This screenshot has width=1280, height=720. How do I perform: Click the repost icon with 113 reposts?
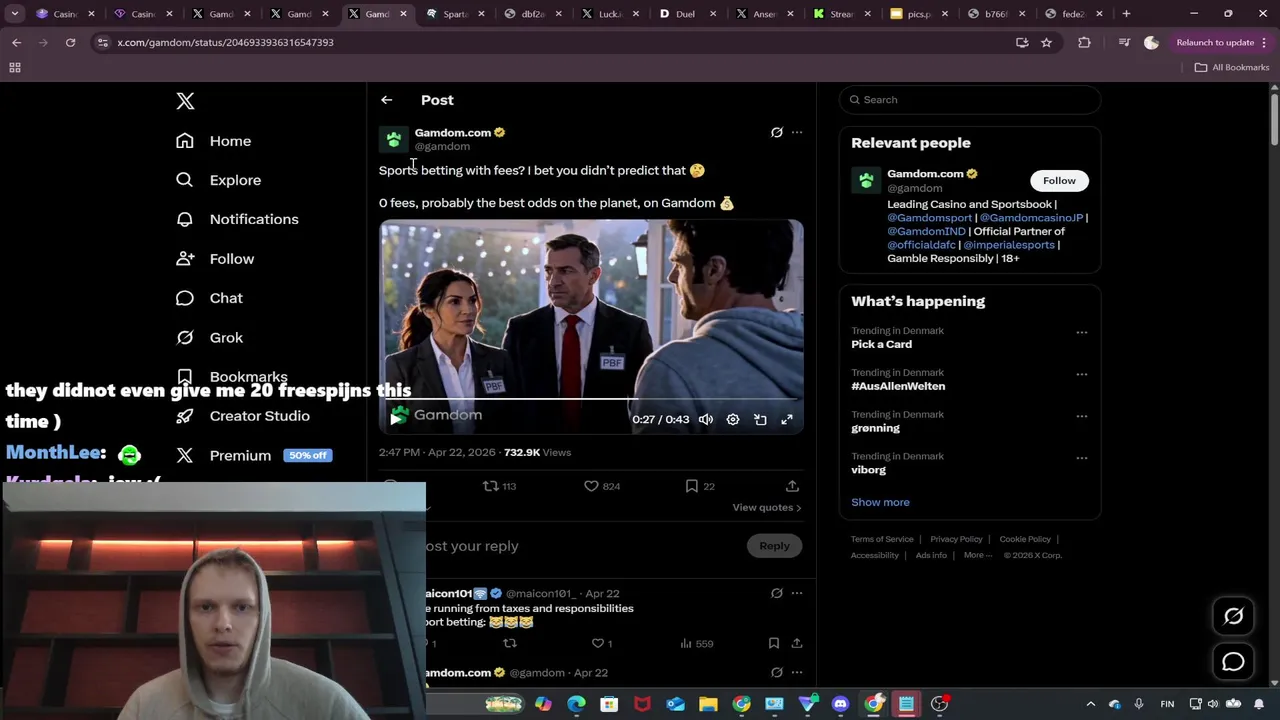coord(491,486)
